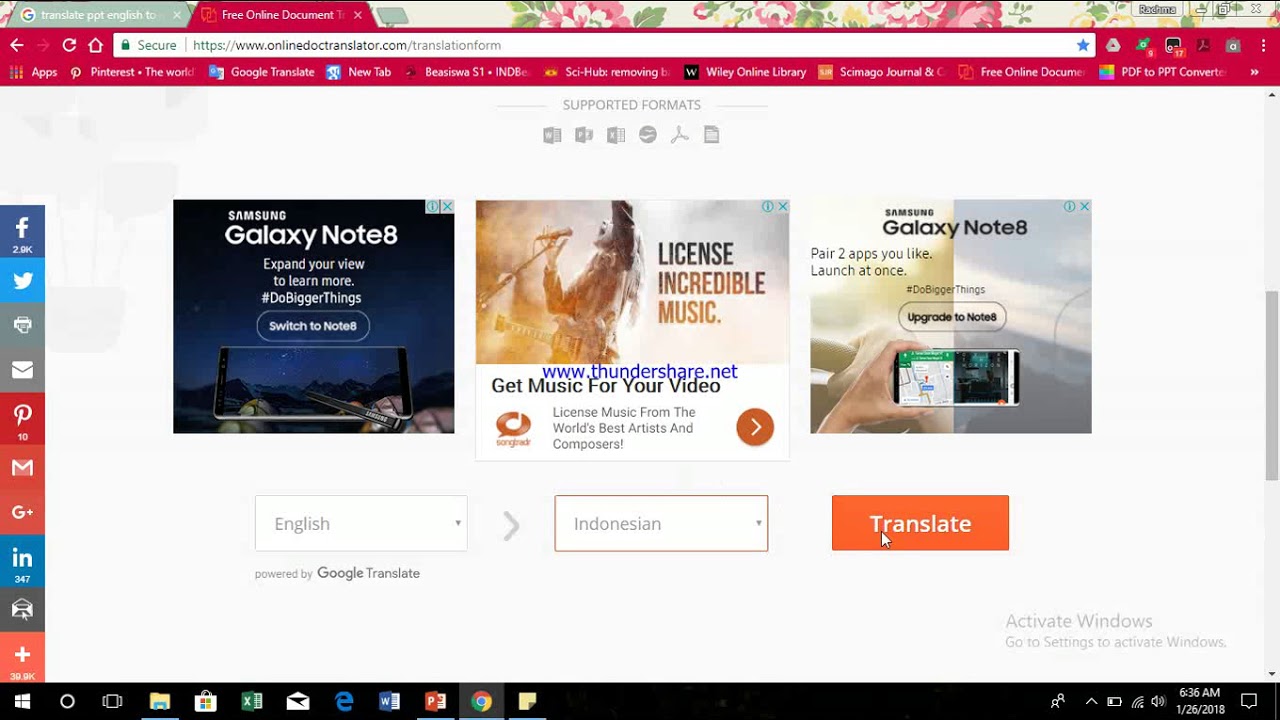Open Wiley Online Library bookmark

point(745,72)
